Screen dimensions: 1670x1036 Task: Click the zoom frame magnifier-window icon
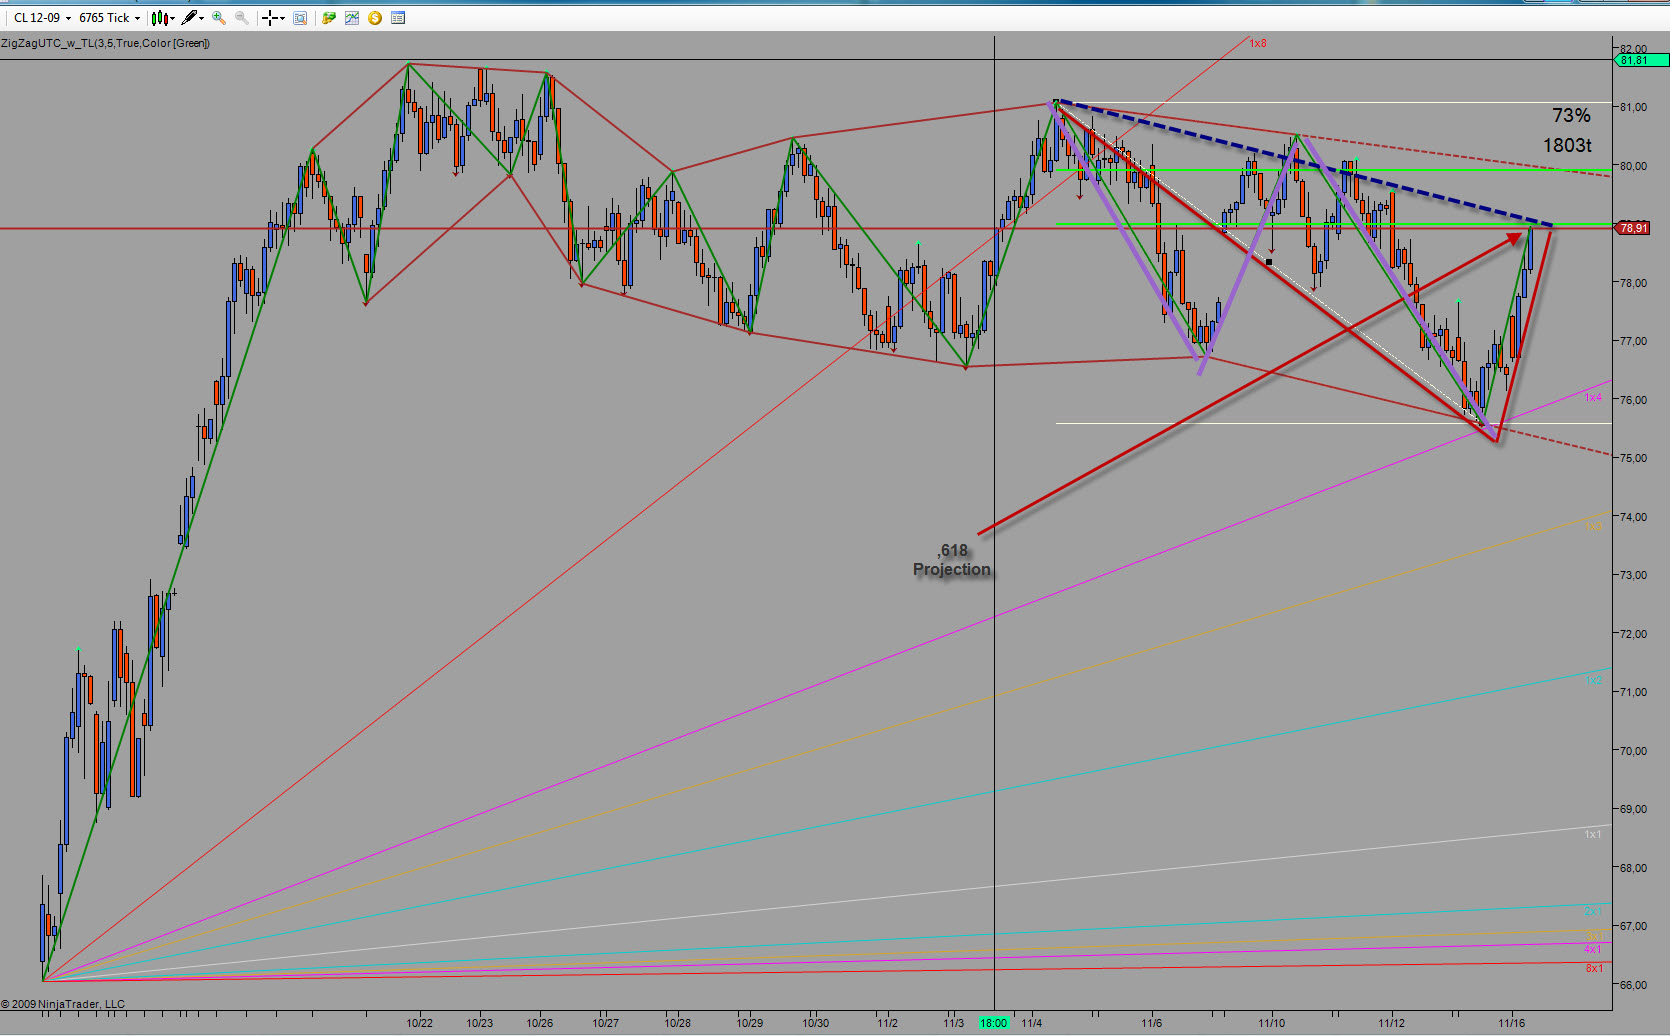300,18
